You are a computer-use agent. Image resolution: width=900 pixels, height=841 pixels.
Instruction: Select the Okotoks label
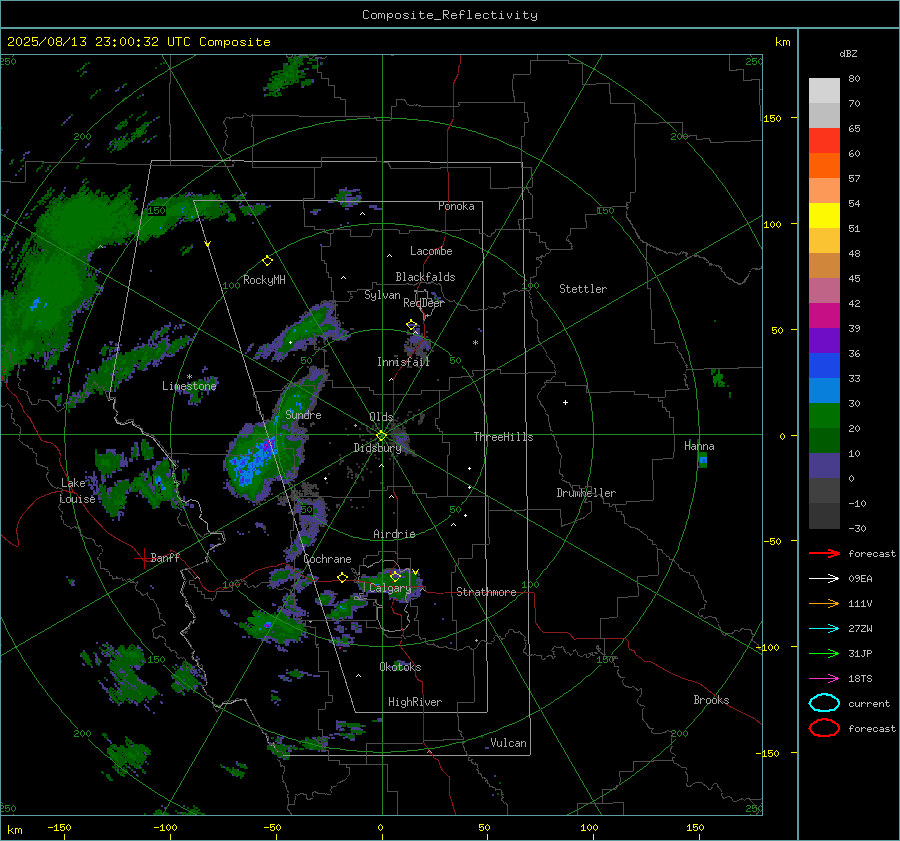tap(400, 667)
